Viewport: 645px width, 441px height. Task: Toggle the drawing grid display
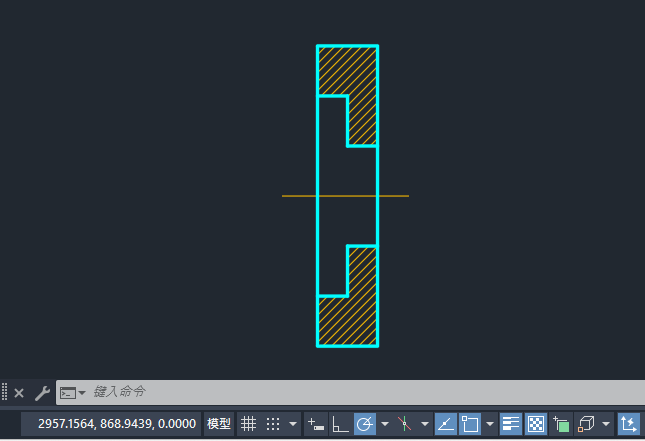248,424
